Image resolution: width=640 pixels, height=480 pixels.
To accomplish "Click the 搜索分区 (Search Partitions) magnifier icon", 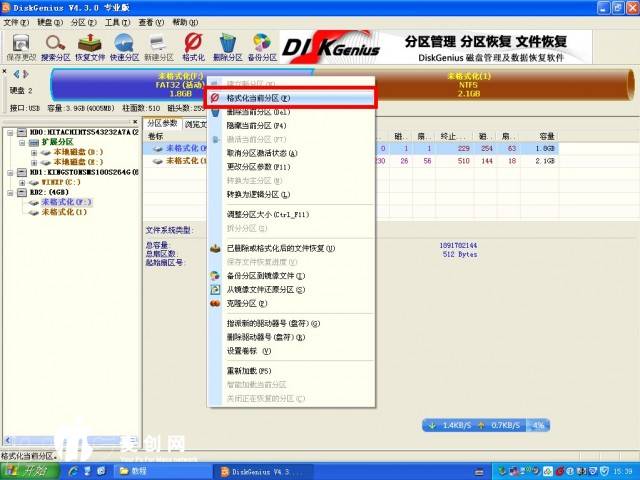I will (x=55, y=45).
